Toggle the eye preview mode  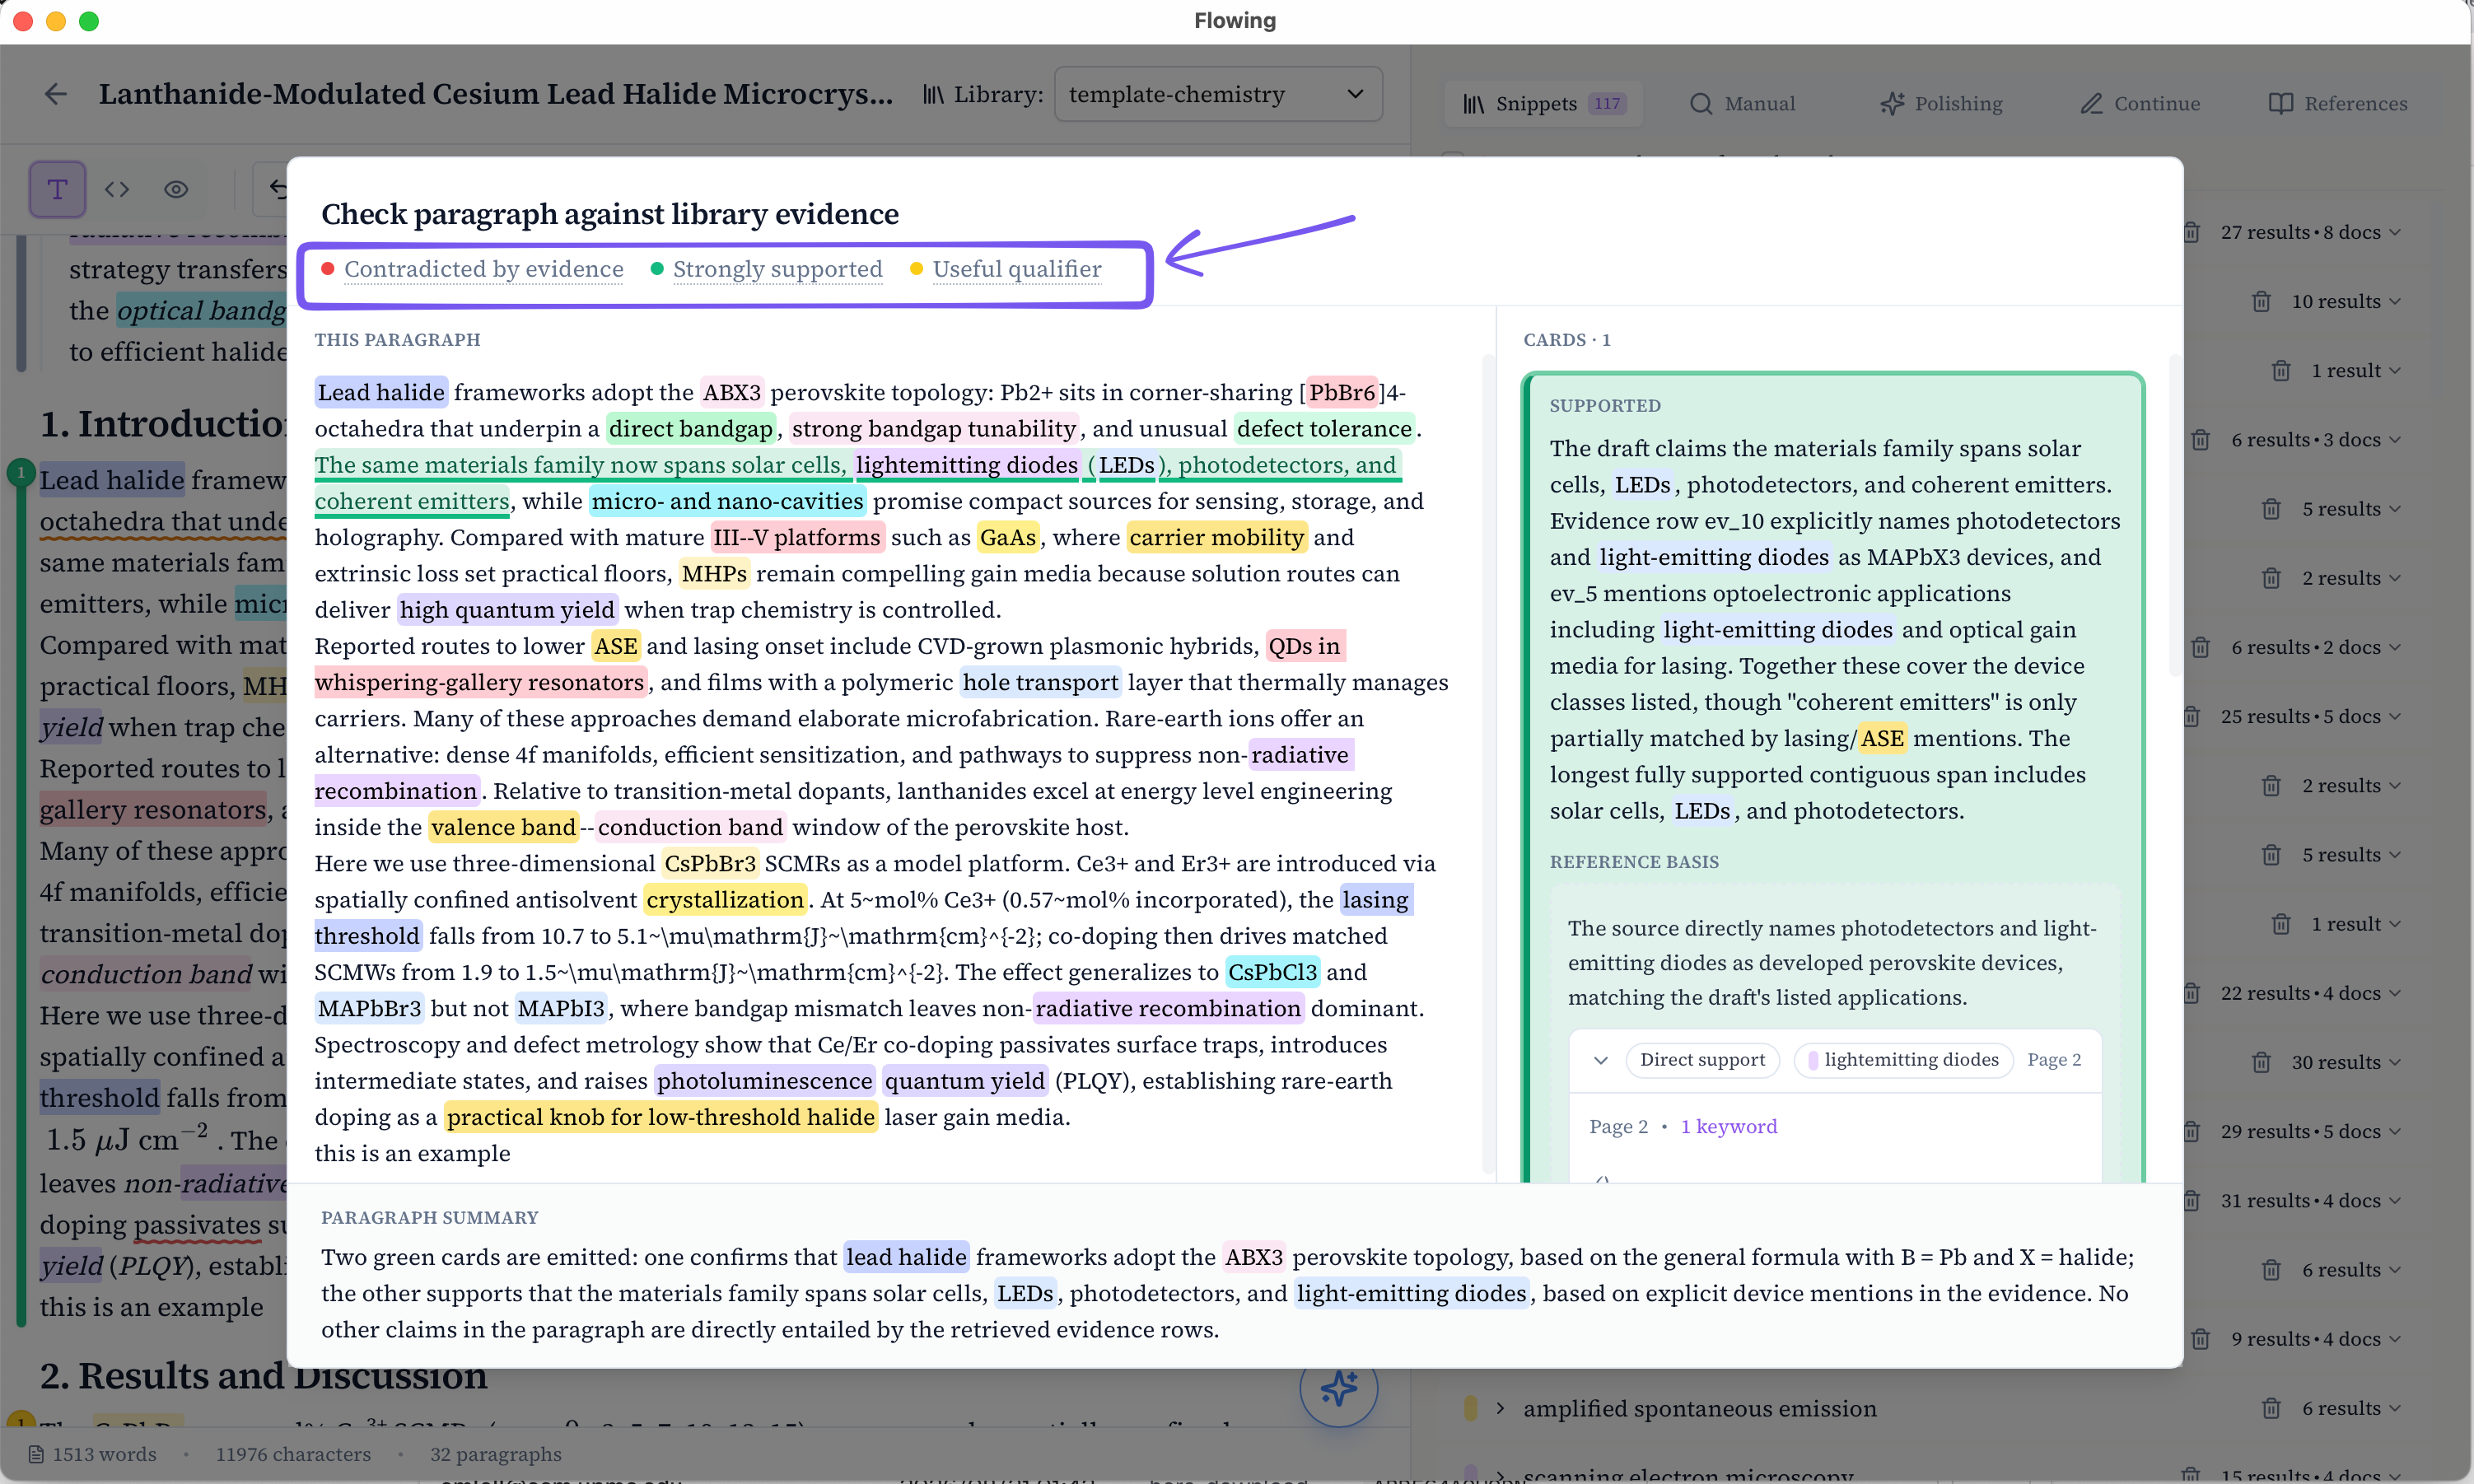[176, 189]
